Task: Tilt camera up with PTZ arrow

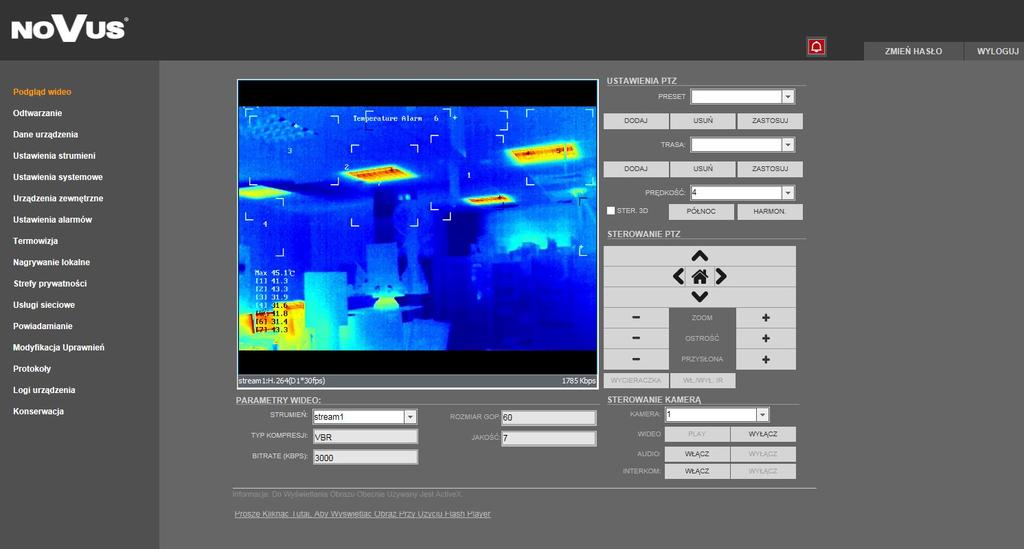Action: coord(699,256)
